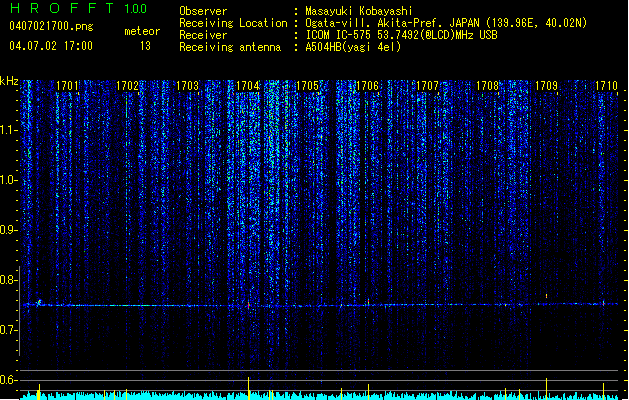Click the Receiving antenna label
The width and height of the screenshot is (629, 400).
click(x=230, y=47)
